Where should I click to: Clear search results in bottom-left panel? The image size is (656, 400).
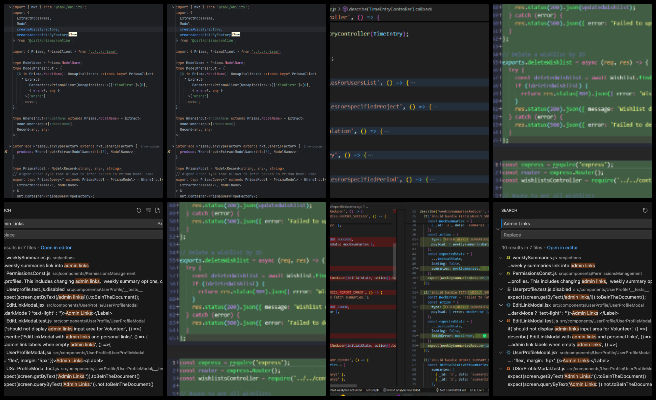[x=149, y=210]
